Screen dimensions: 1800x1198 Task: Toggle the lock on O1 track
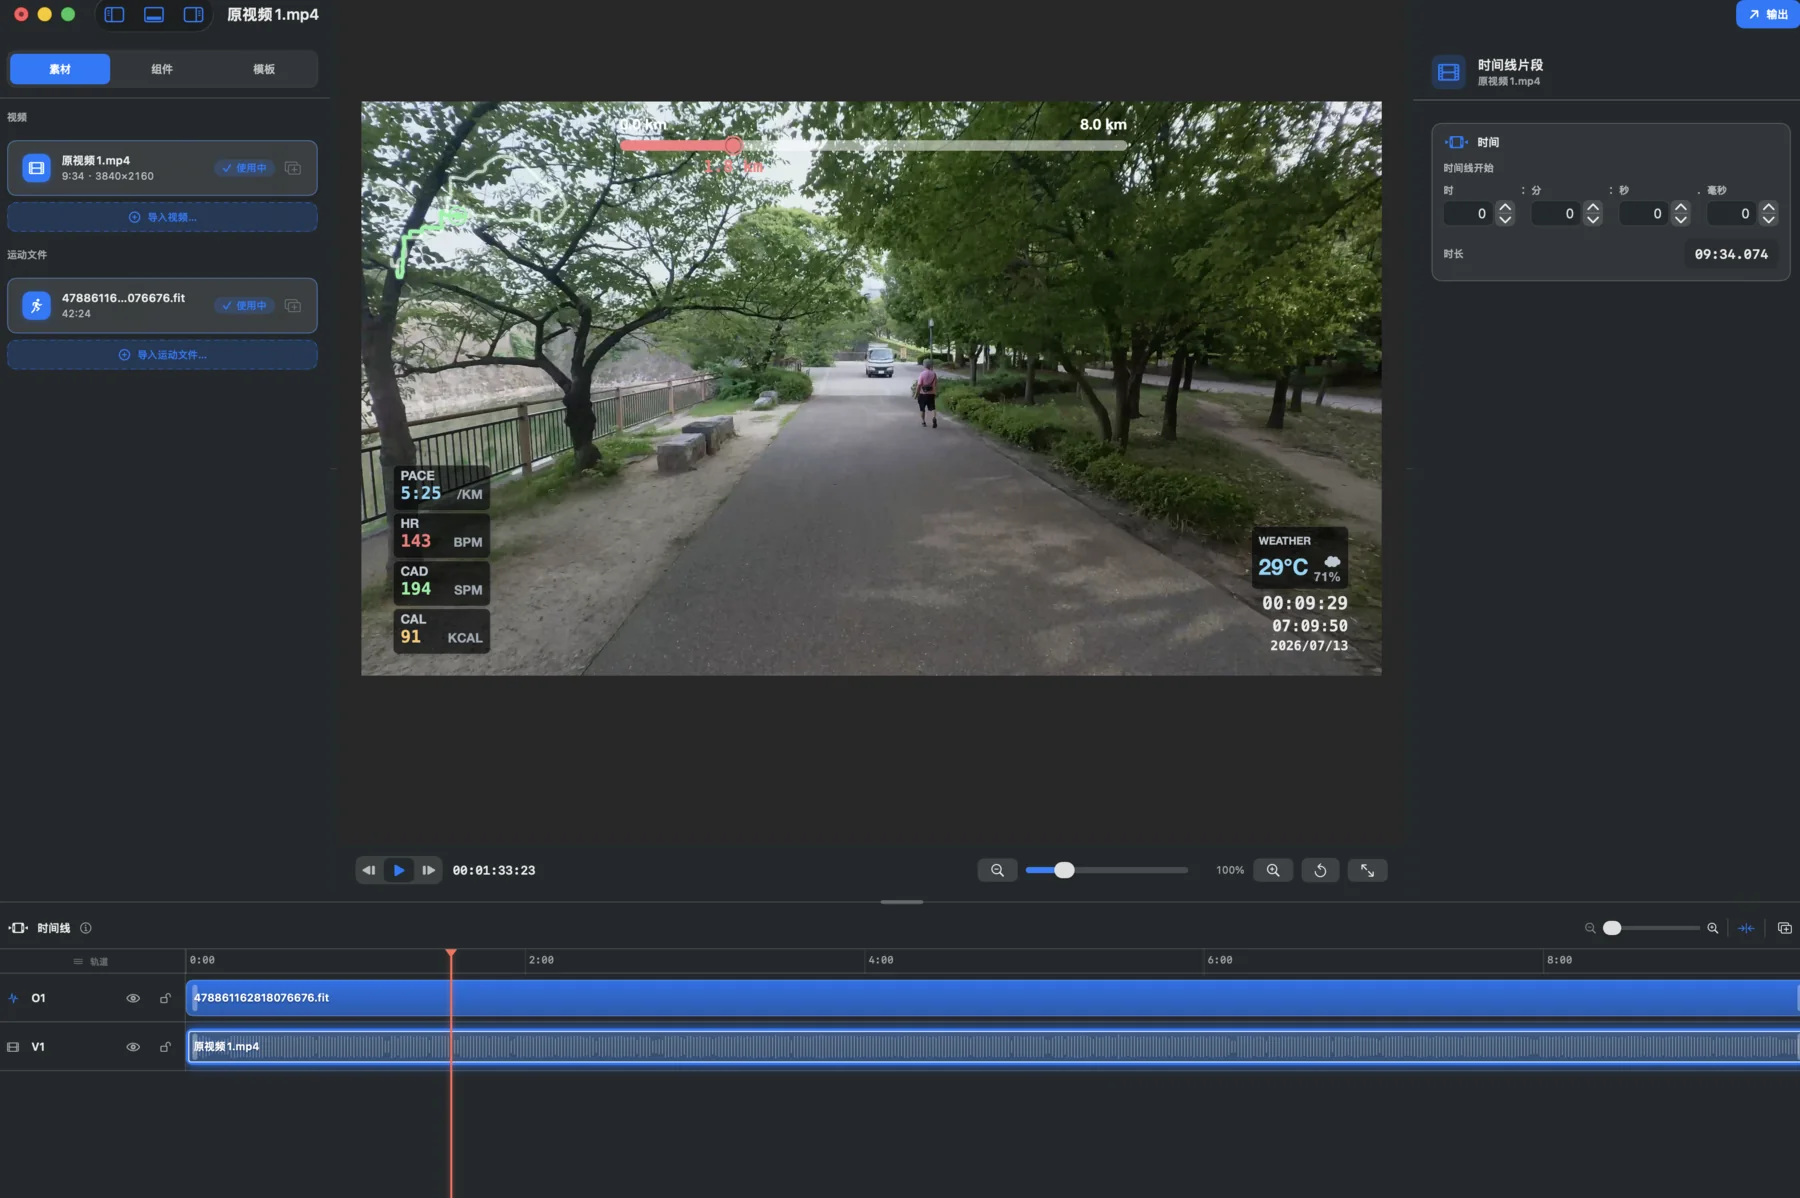(x=165, y=998)
